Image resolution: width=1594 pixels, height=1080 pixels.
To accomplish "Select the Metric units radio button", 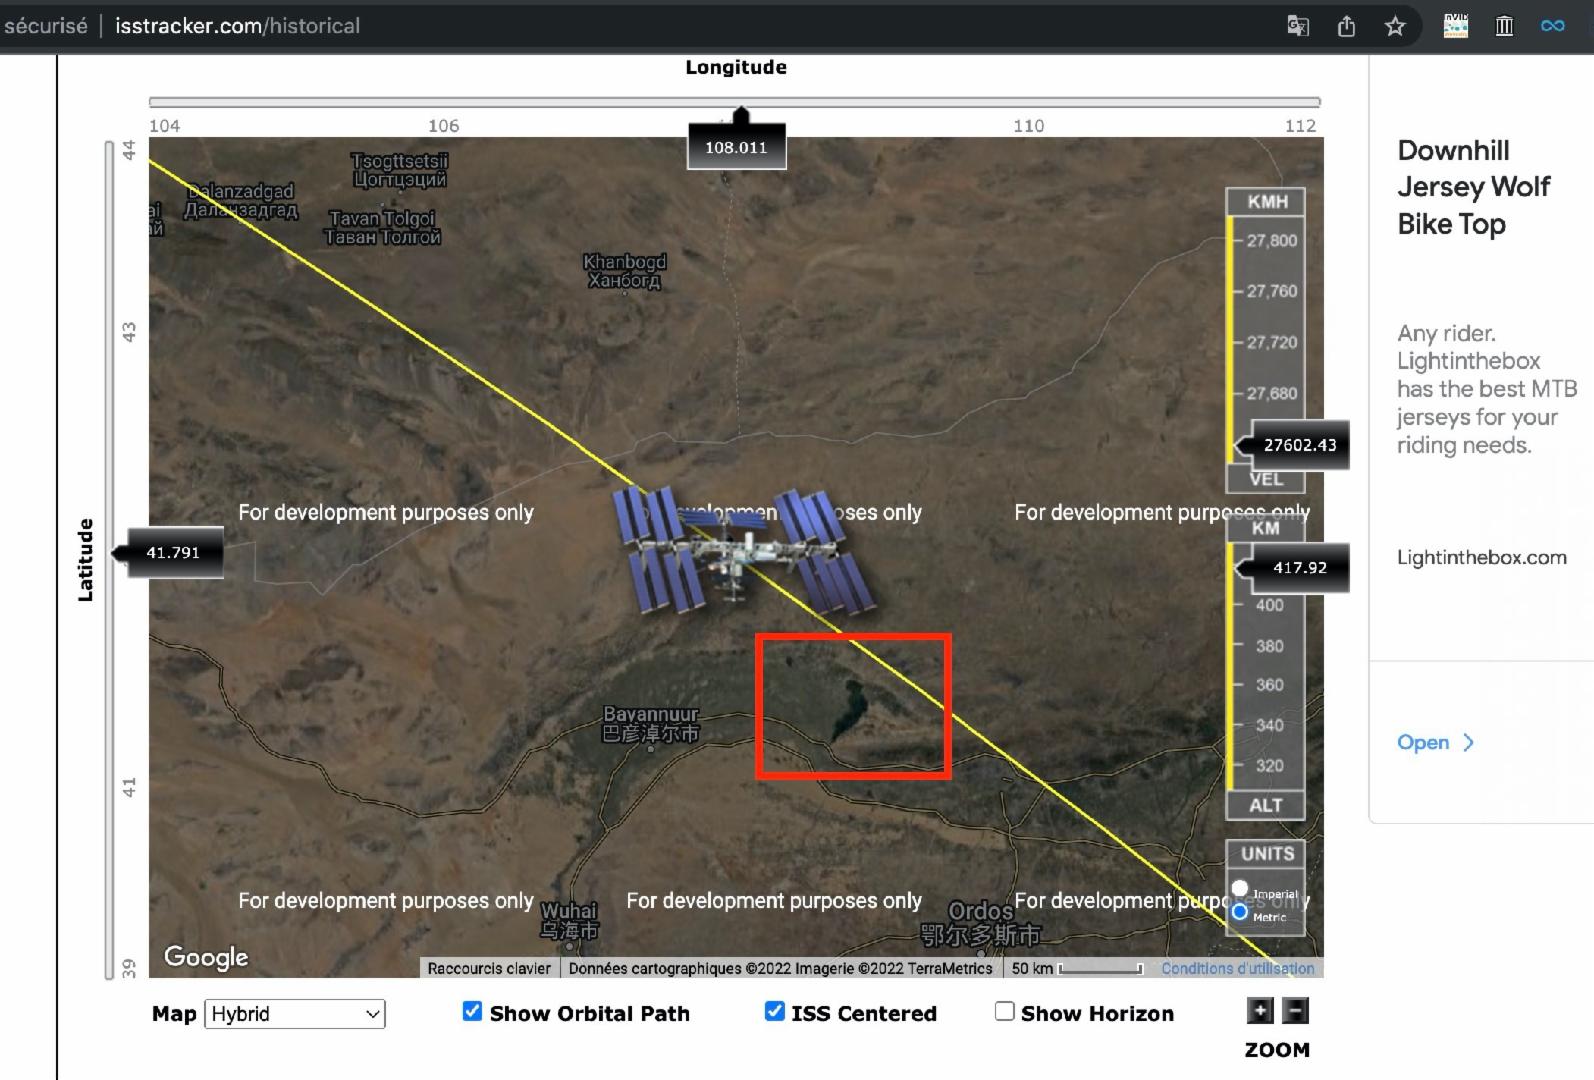I will 1240,912.
